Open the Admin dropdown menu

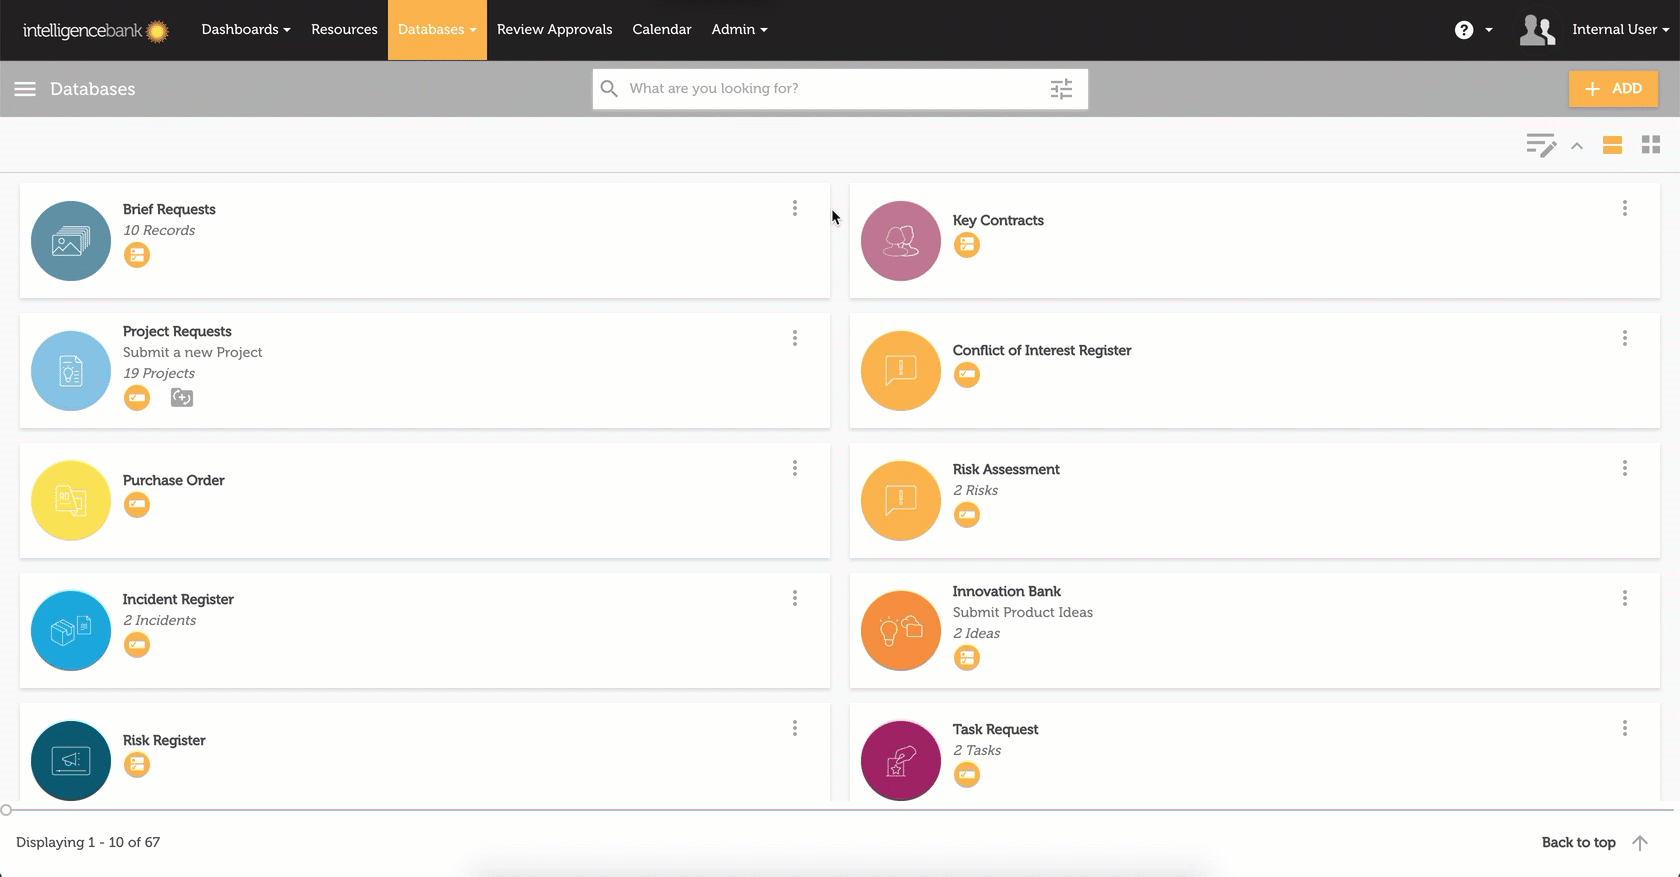[x=739, y=30]
